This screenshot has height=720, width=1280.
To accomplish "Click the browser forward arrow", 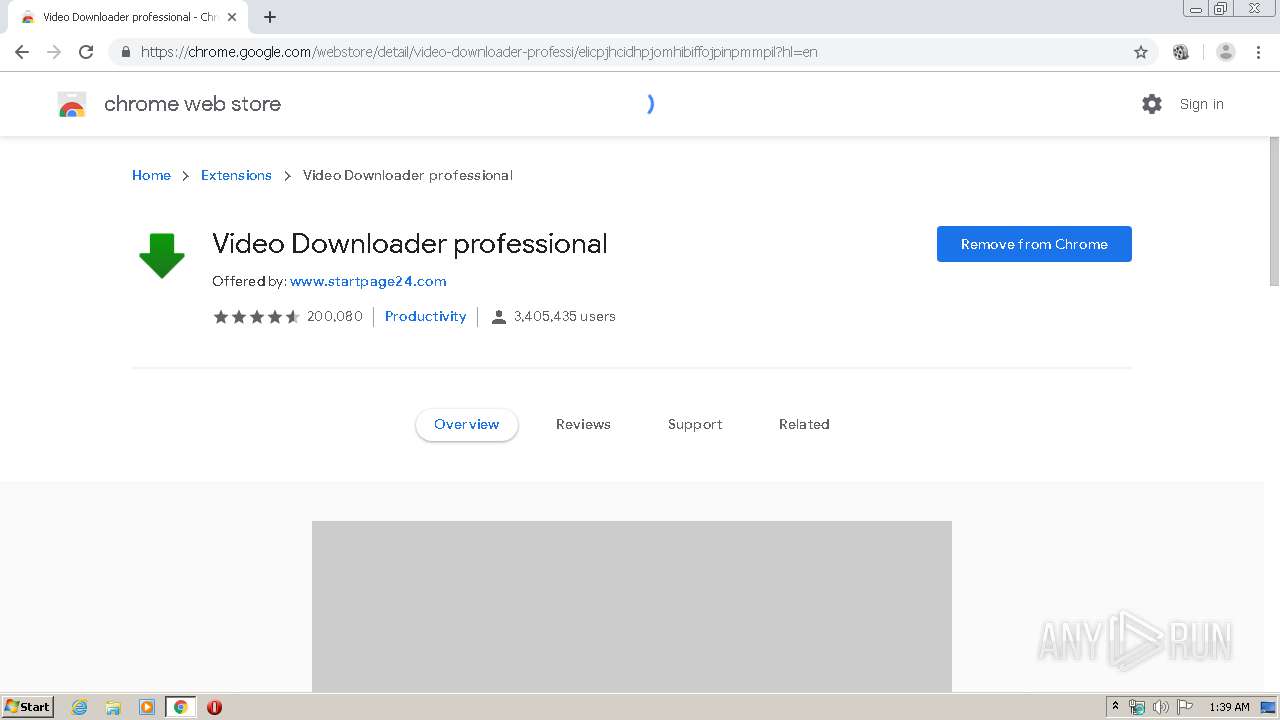I will [x=54, y=52].
